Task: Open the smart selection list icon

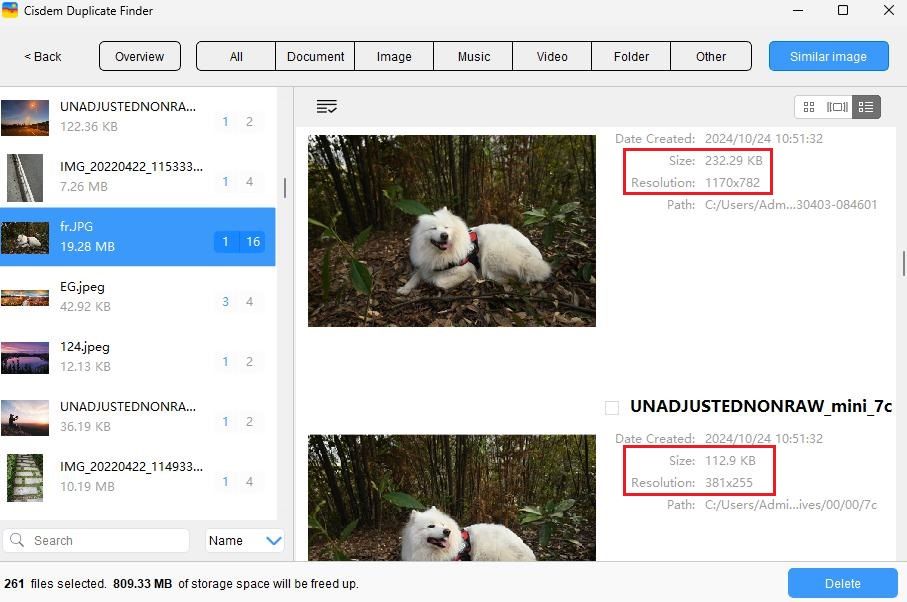Action: (327, 106)
